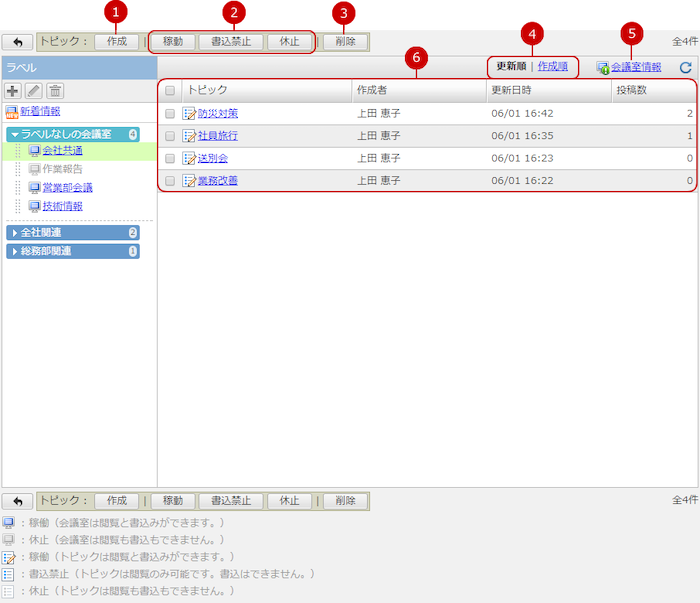Click the top 作成 button to create topic
This screenshot has width=700, height=603.
(x=116, y=42)
